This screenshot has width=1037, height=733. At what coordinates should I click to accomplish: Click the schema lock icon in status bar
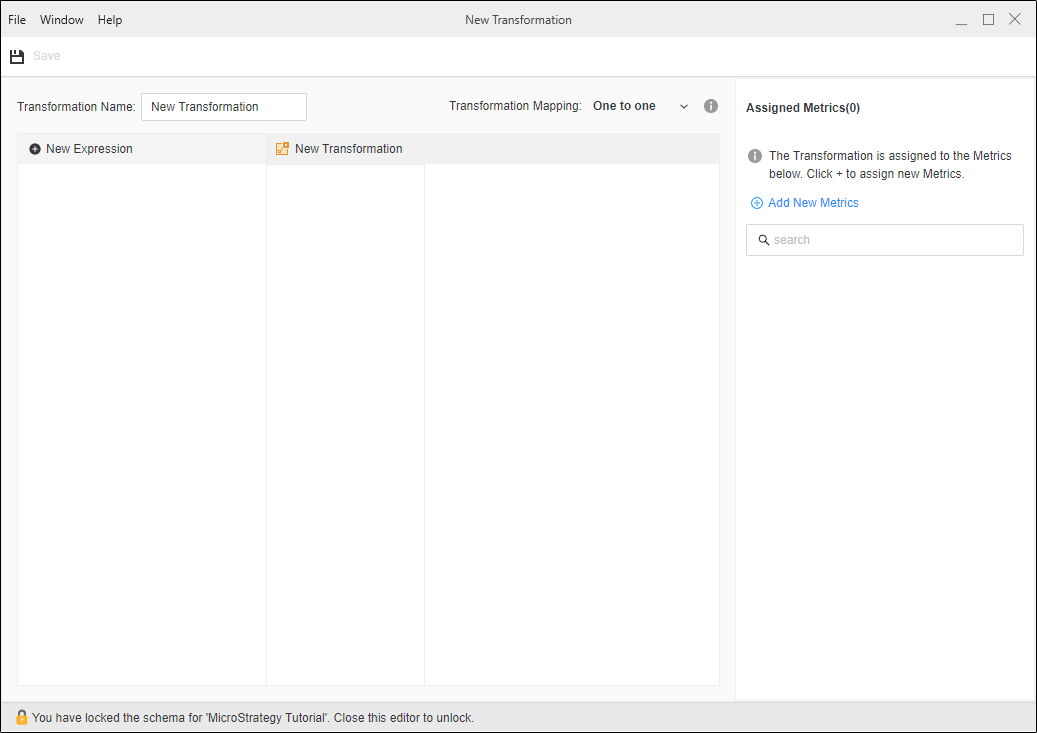pos(21,717)
